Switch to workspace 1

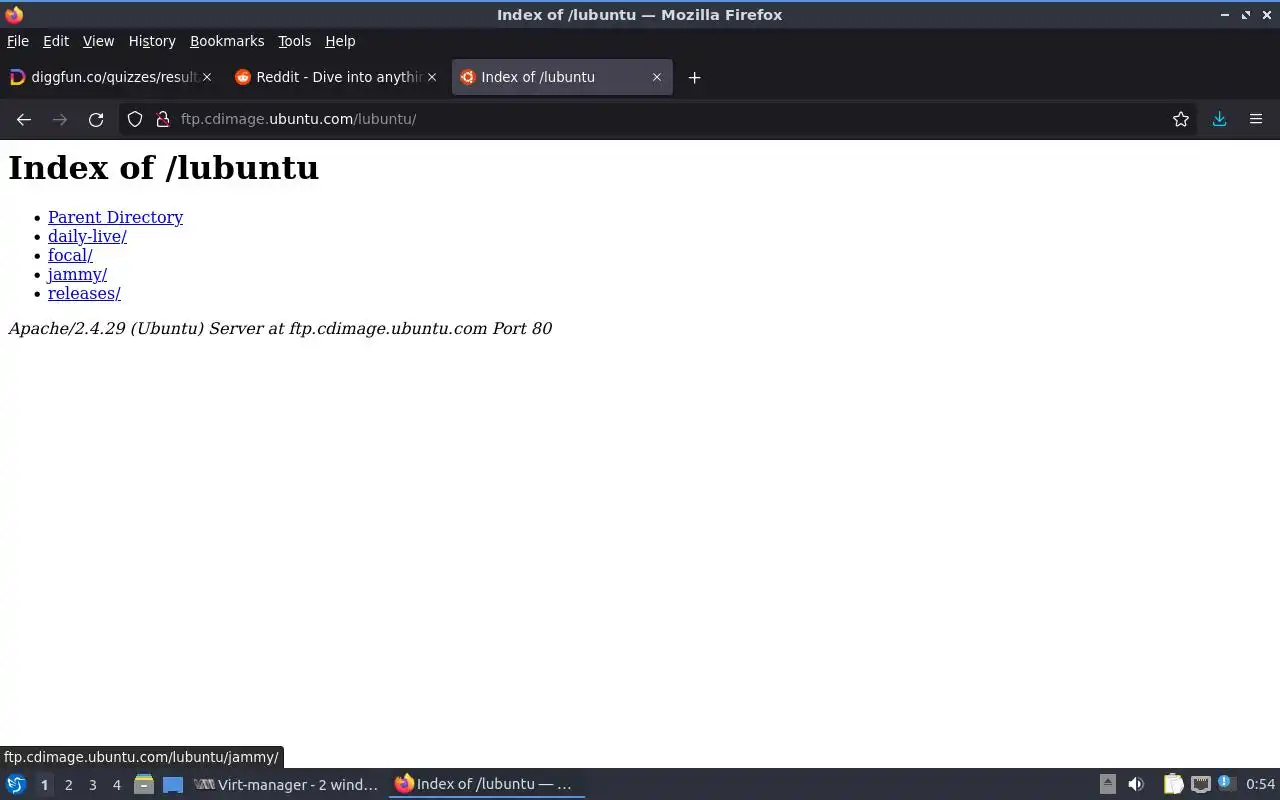click(44, 785)
